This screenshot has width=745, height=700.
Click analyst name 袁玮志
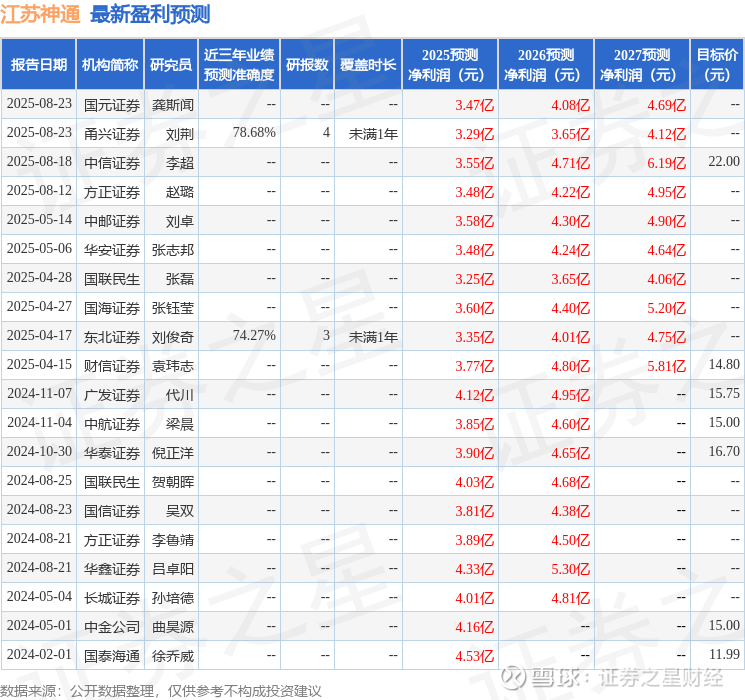[x=172, y=366]
